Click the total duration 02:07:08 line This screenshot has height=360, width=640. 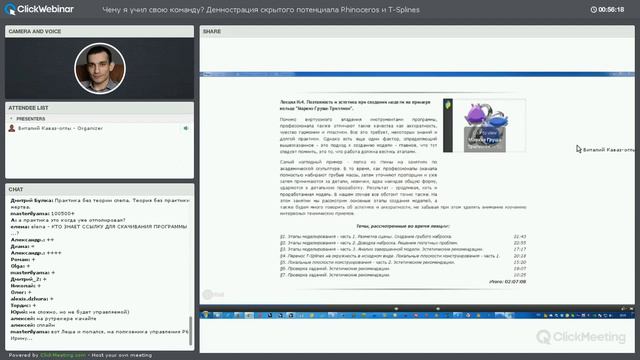(x=507, y=282)
